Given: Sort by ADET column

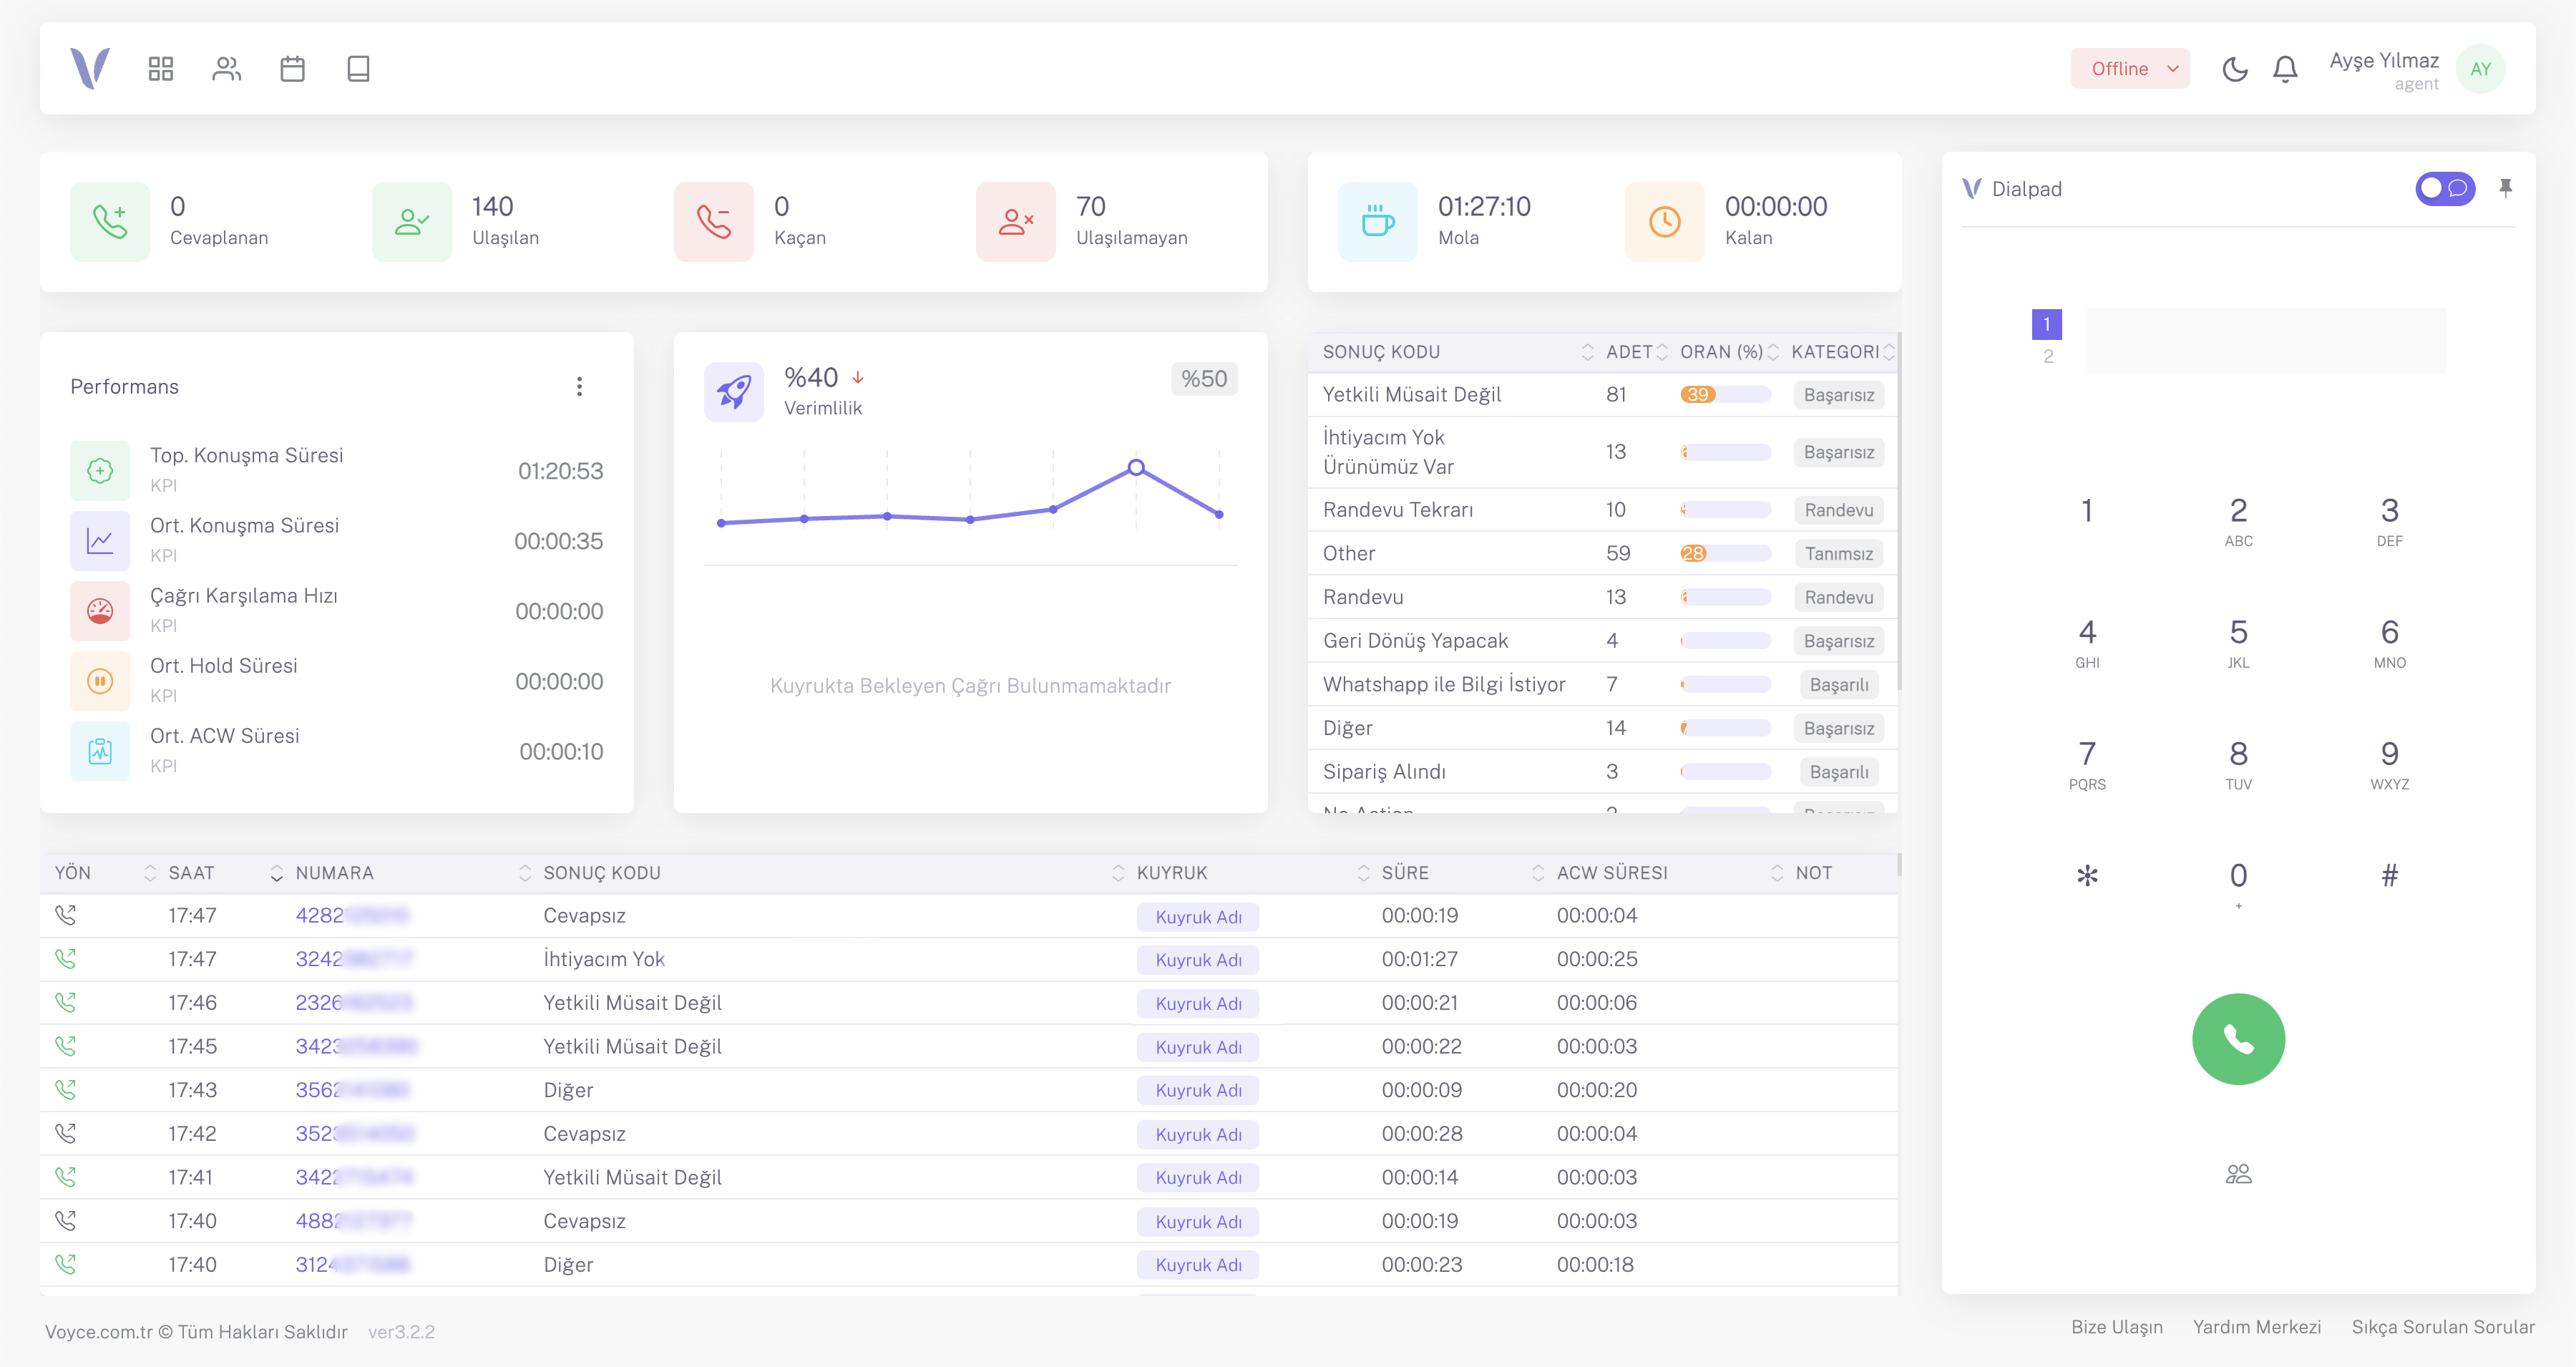Looking at the screenshot, I should tap(1662, 352).
